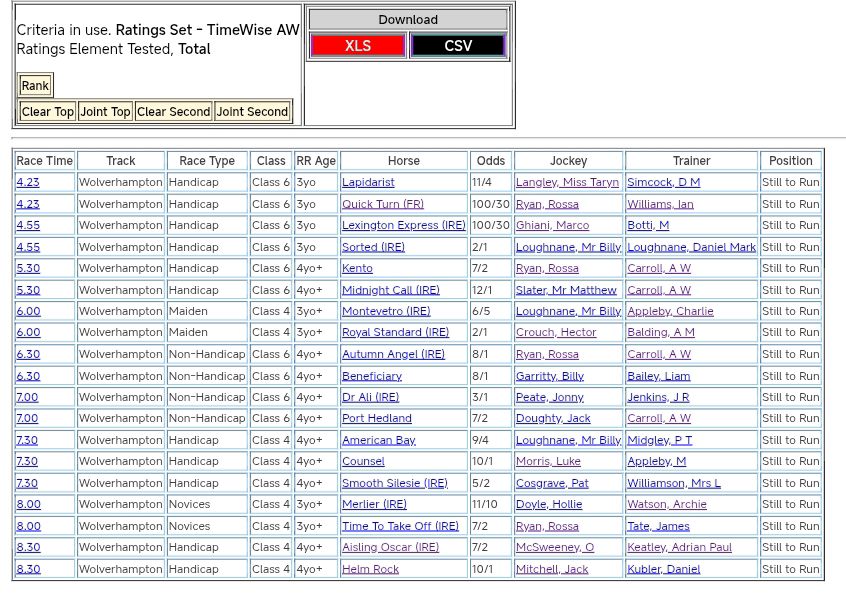This screenshot has height=596, width=846.
Task: Click the Clear Second button
Action: tap(173, 112)
